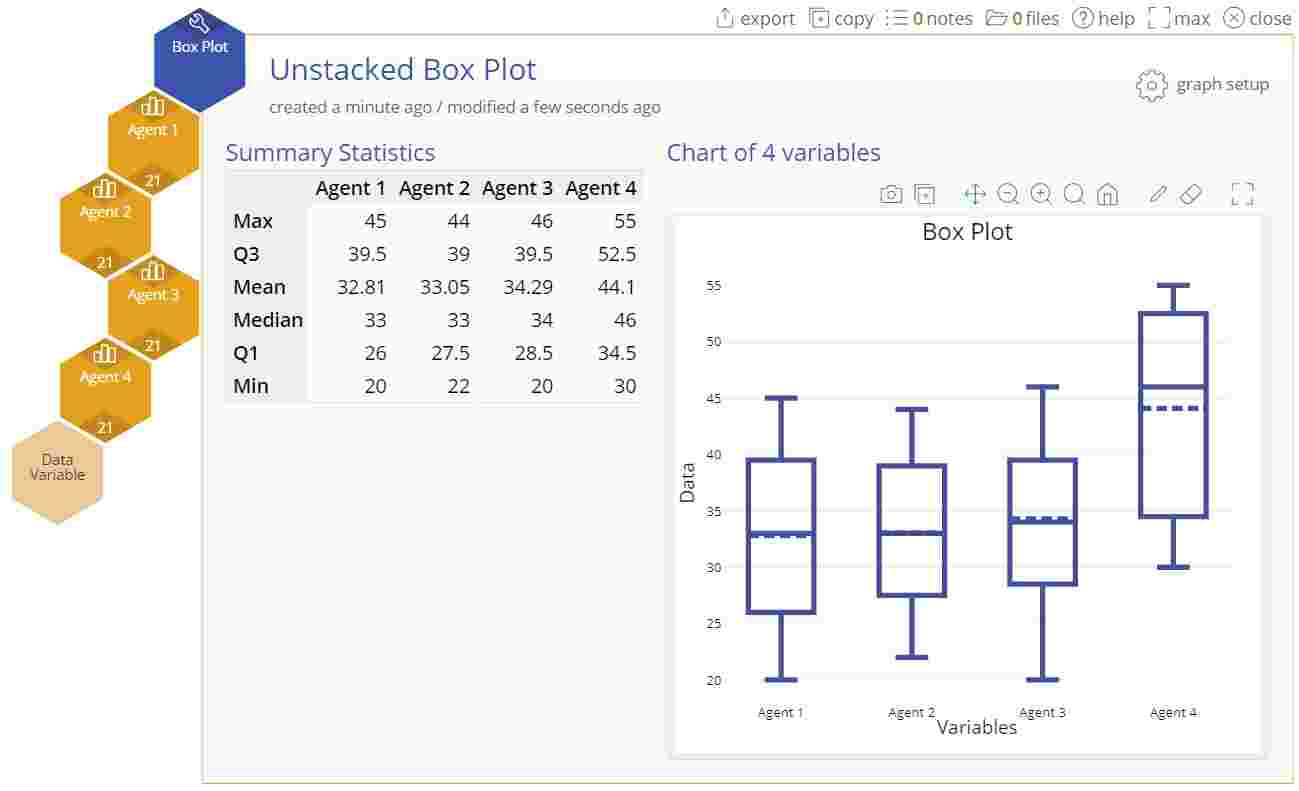Copy the graph using the copy icon
This screenshot has width=1299, height=791.
[840, 18]
